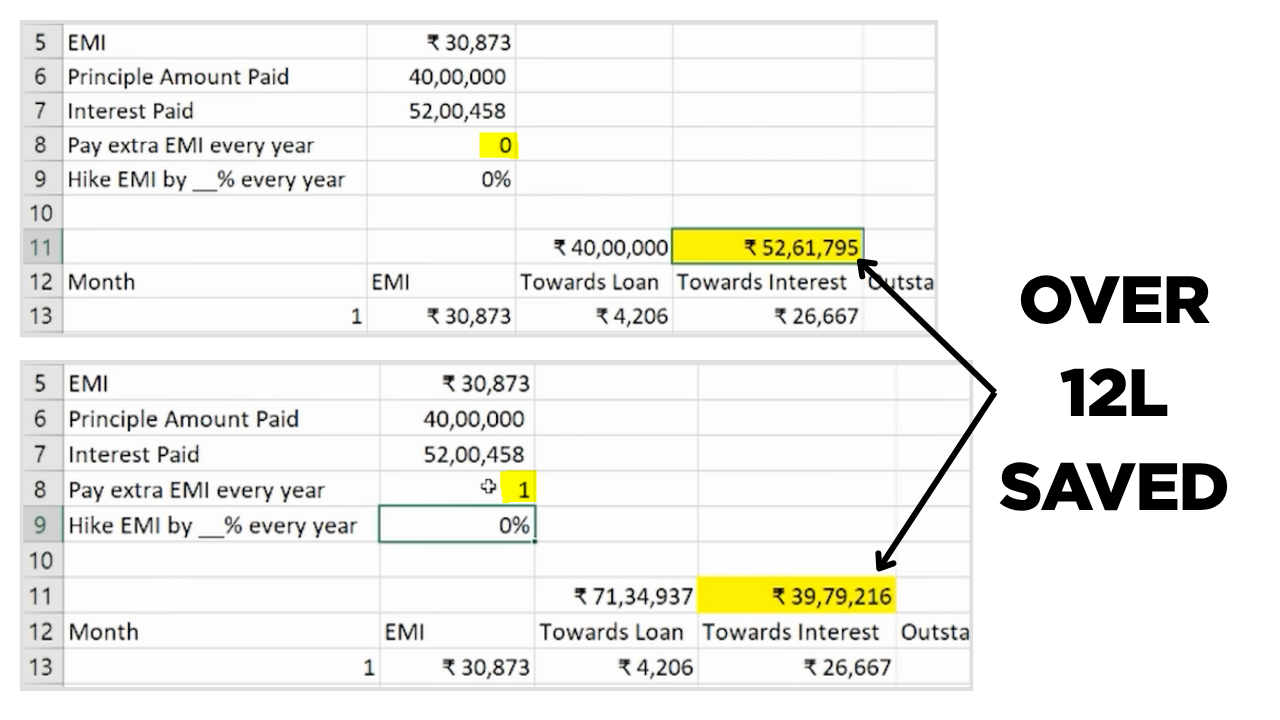Select 'Towards Loan' header in lower table
Screen dimensions: 1280x720
coord(611,632)
